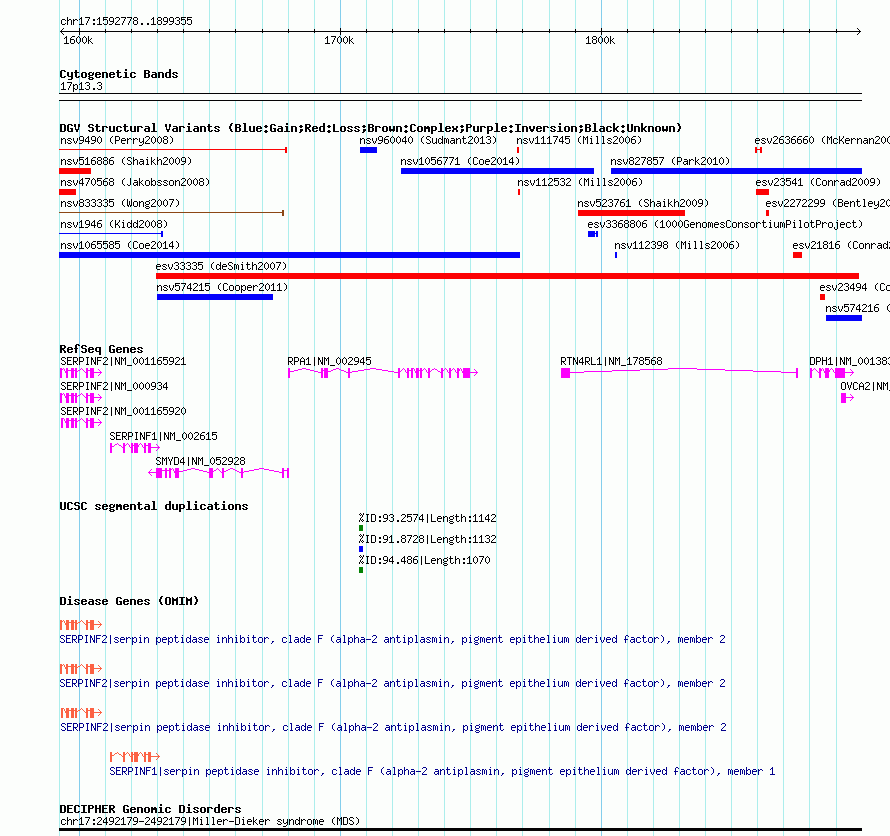Click the %ID:93.2574|Length:1142 label
890x836 pixels.
(427, 518)
